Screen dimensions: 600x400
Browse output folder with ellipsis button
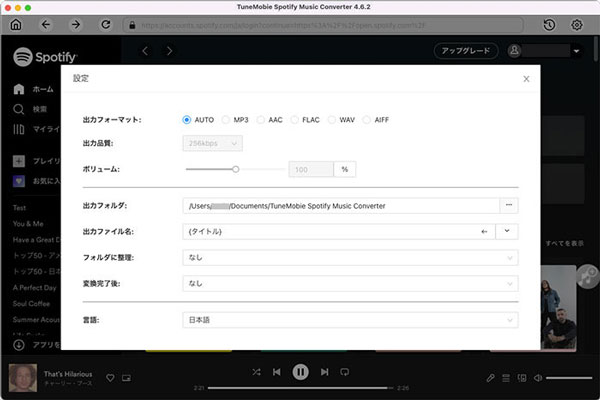coord(509,206)
